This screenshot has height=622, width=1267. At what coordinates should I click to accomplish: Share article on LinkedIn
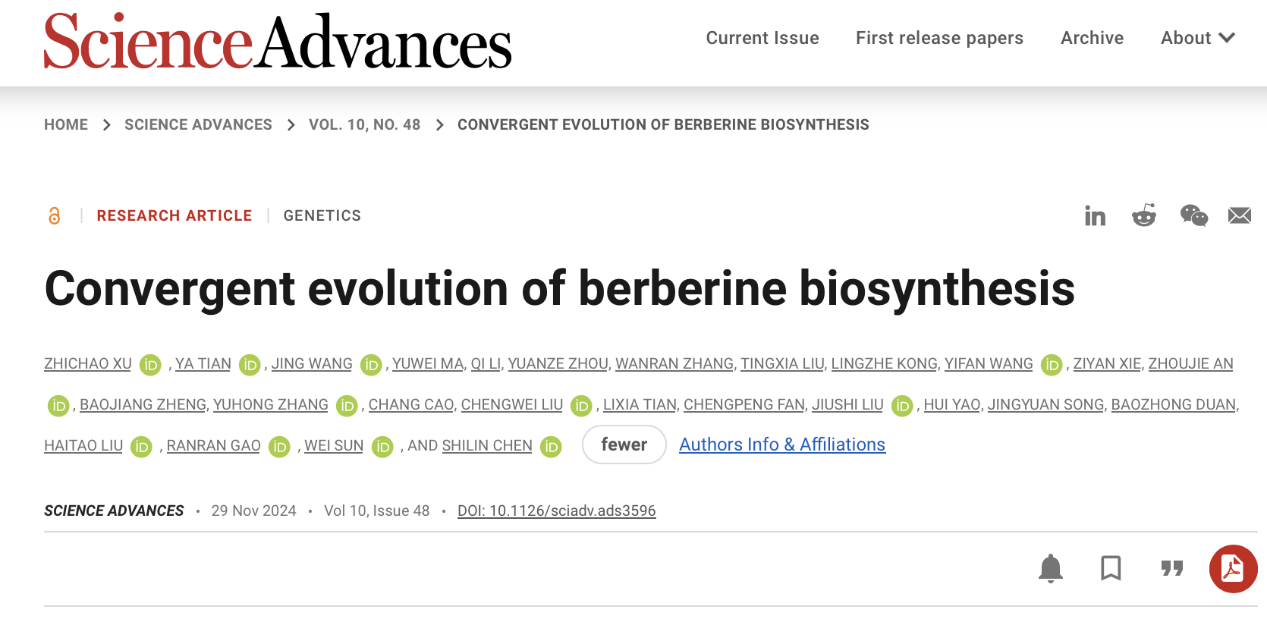tap(1095, 216)
